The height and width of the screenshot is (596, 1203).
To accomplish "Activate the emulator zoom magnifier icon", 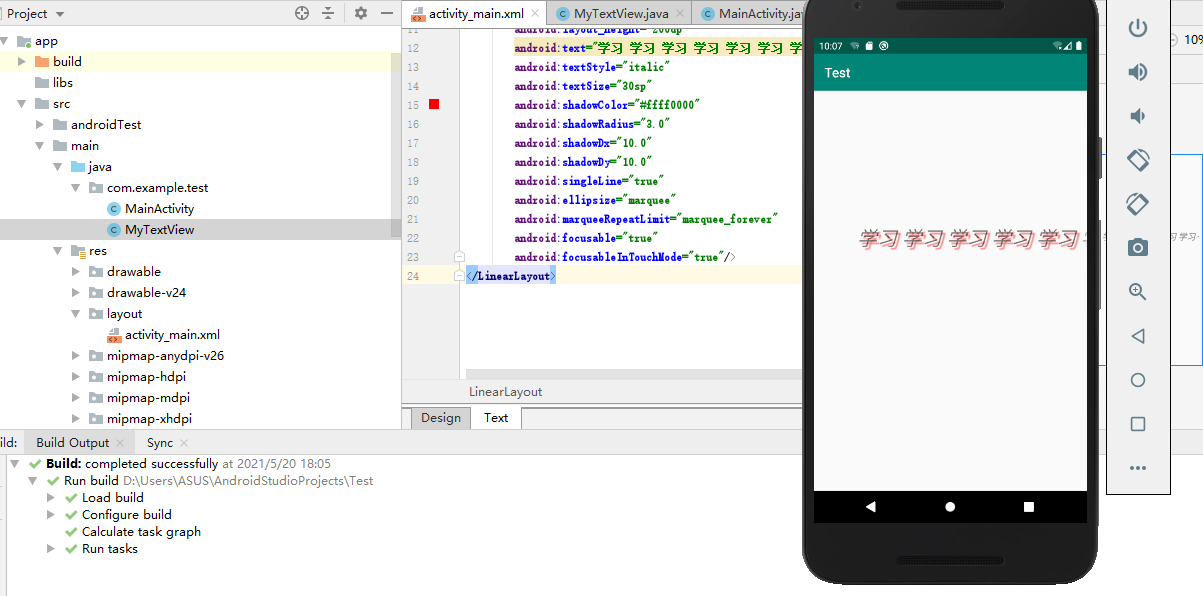I will tap(1137, 292).
